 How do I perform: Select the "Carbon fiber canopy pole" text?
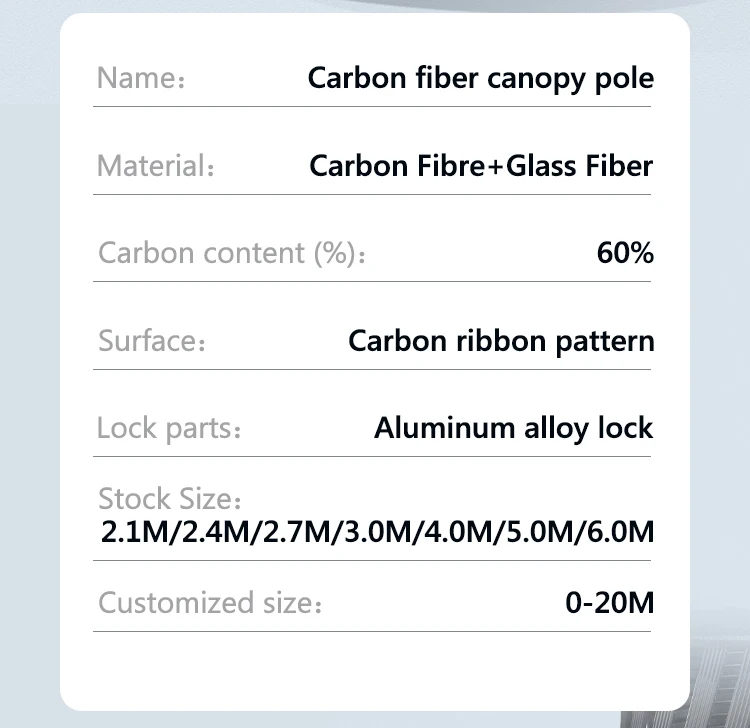coord(480,79)
